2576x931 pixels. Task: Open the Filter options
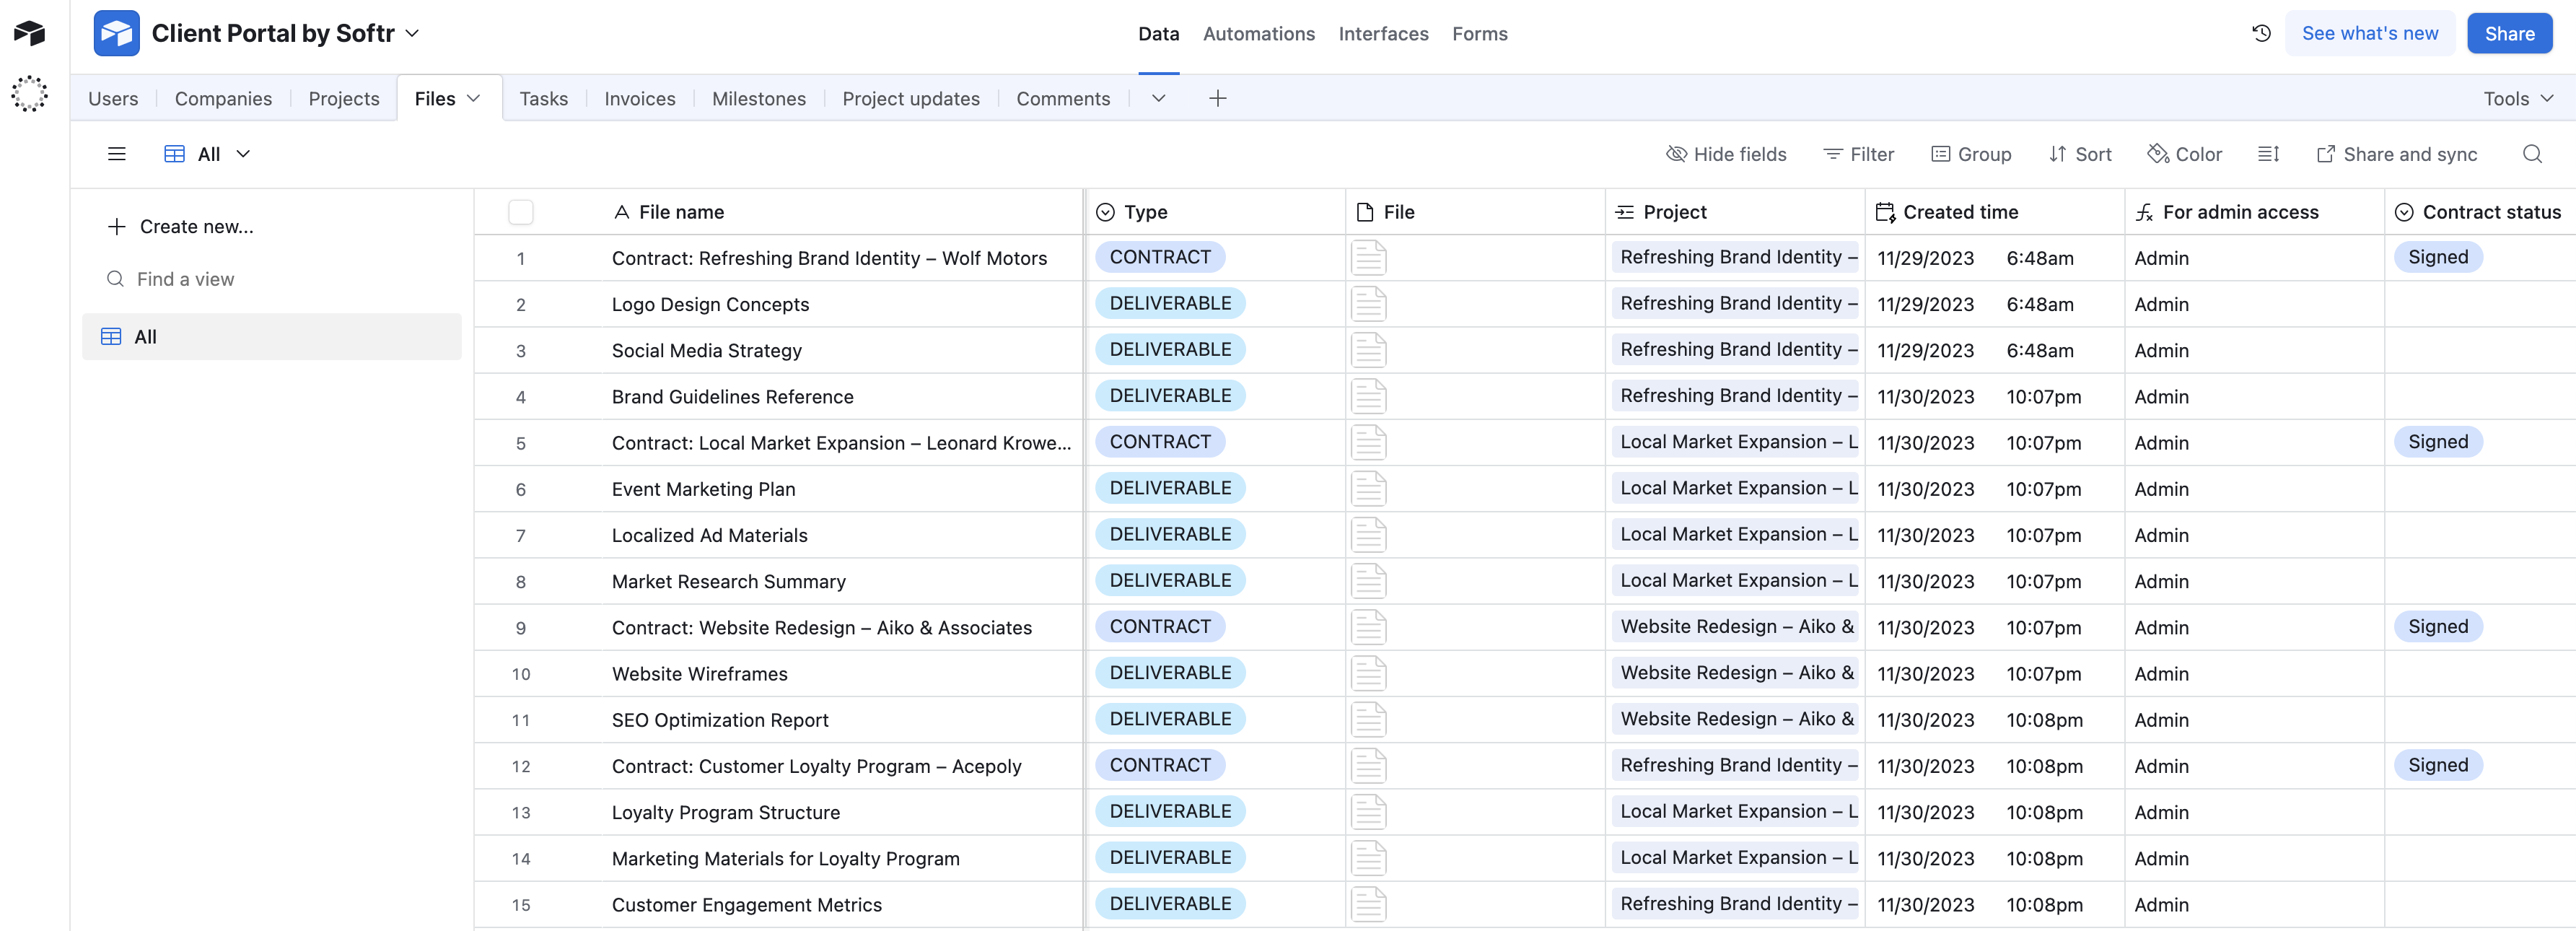click(1858, 154)
